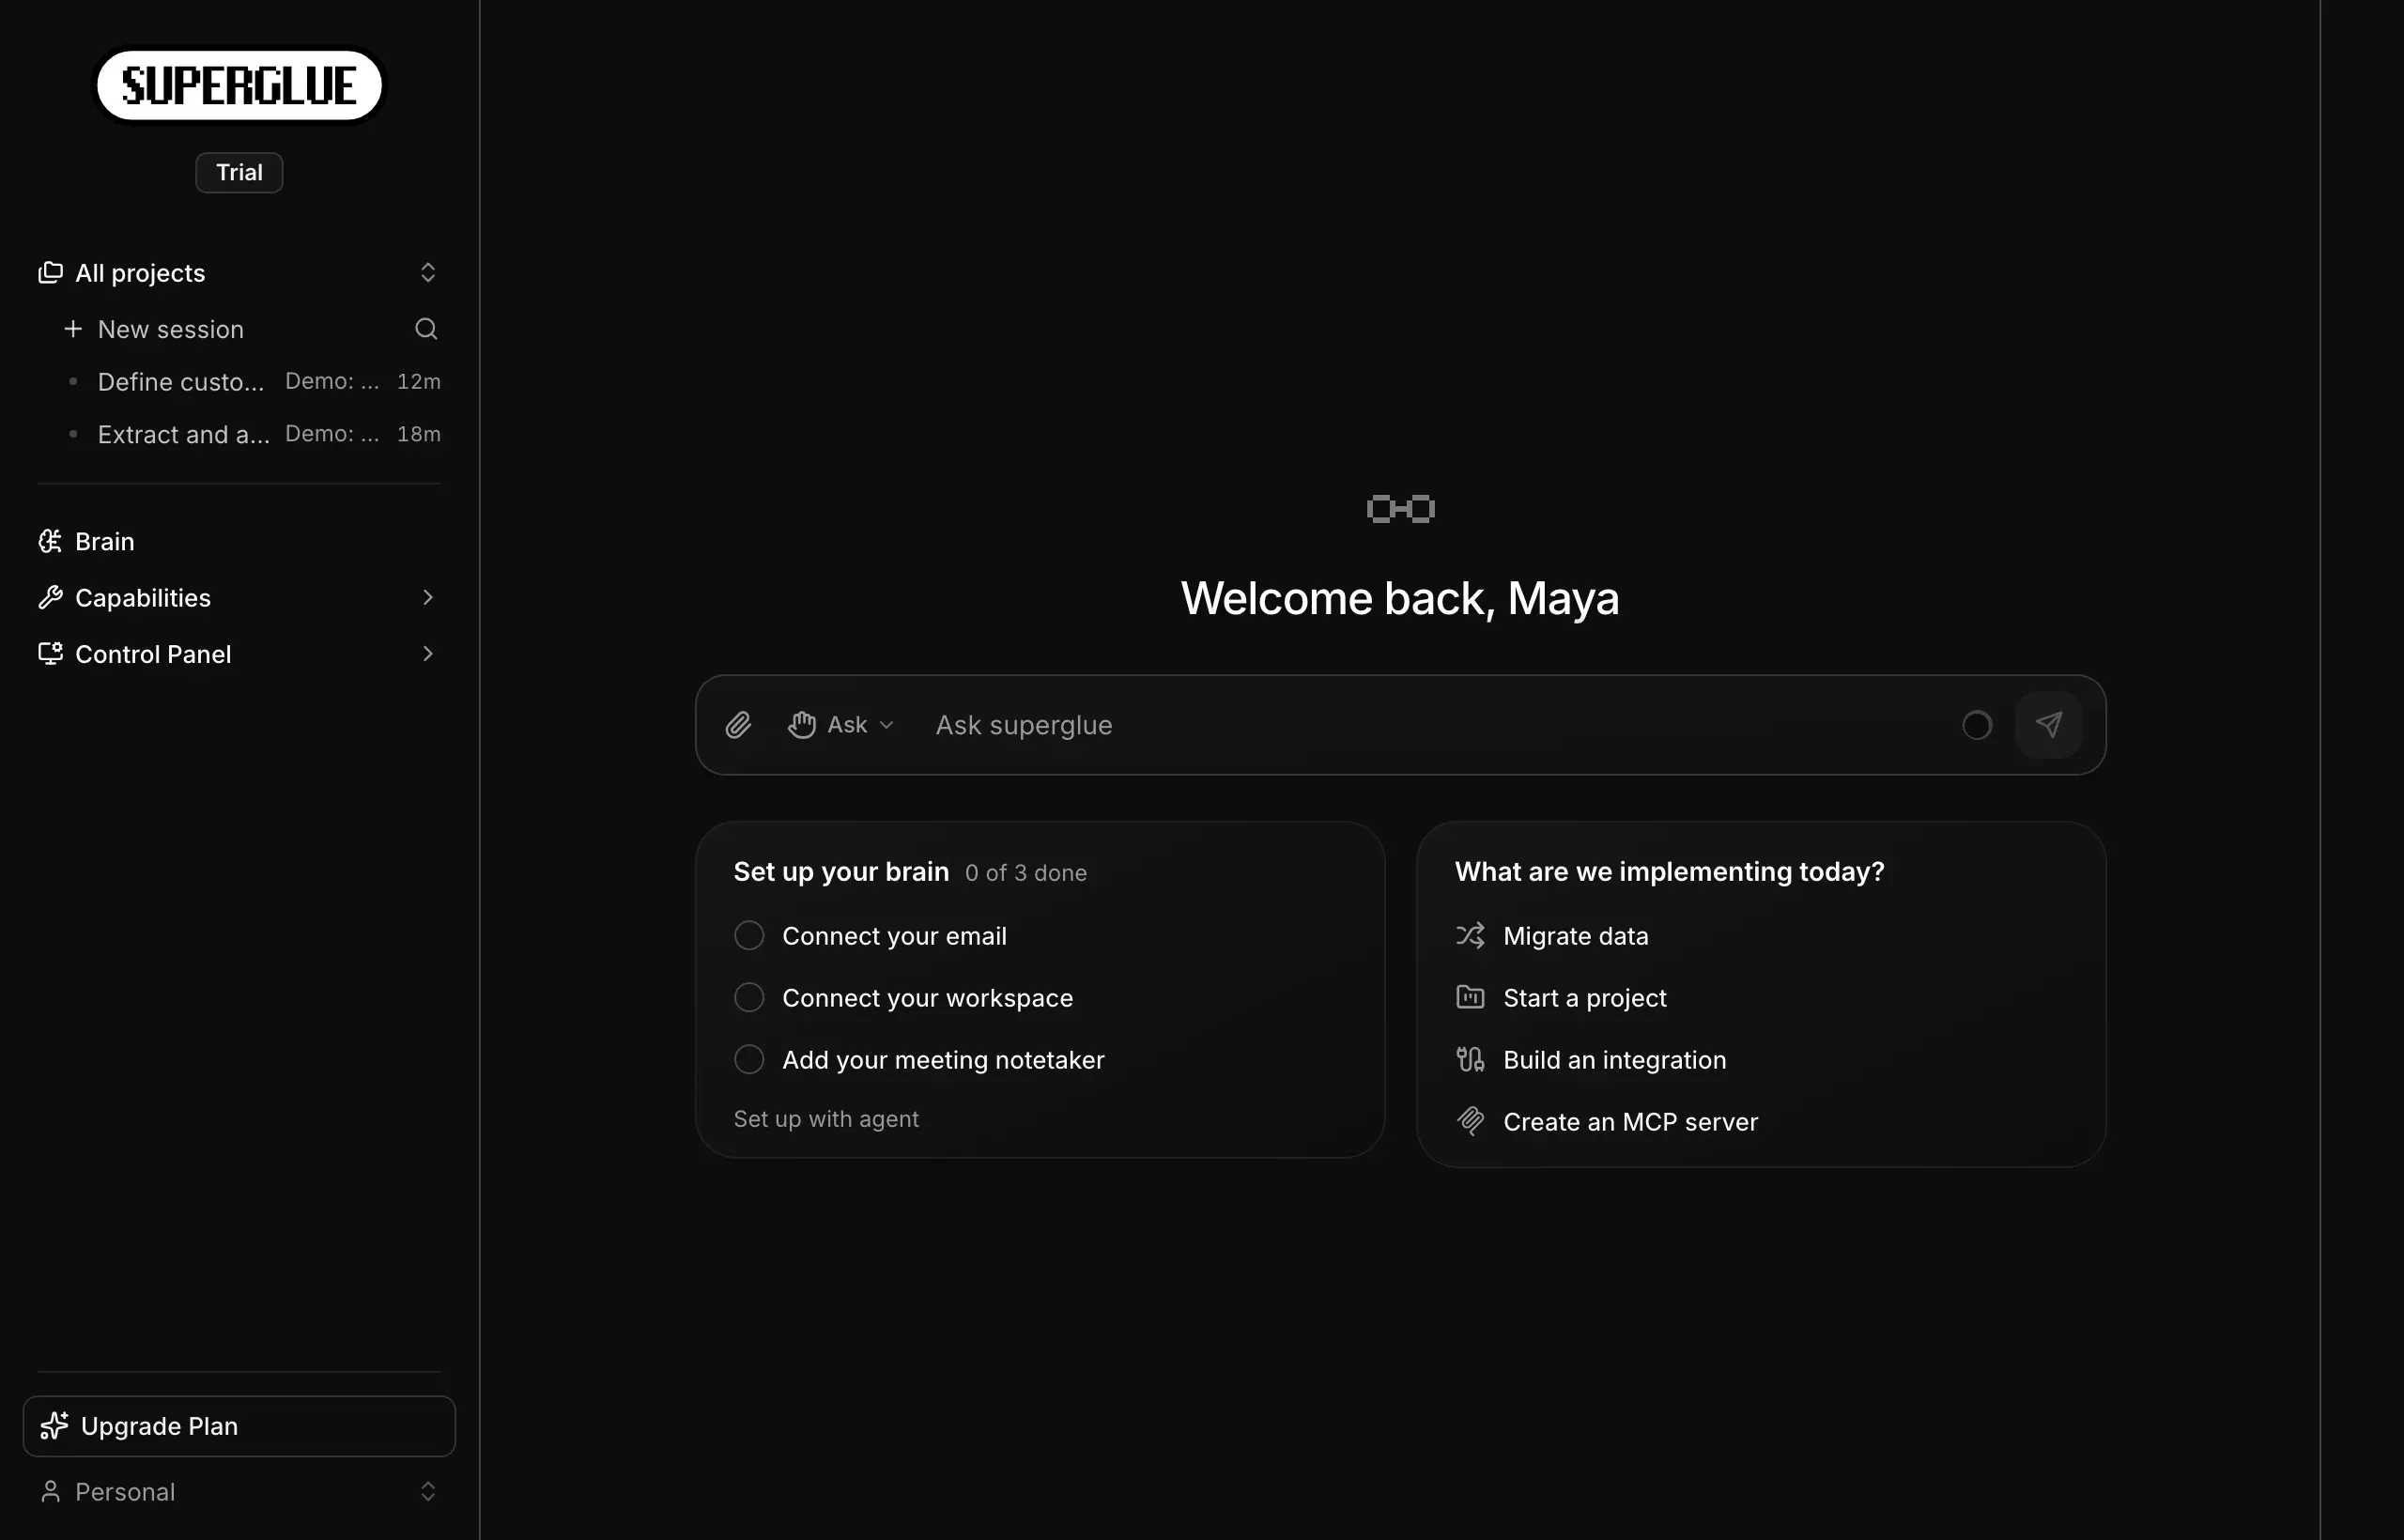Viewport: 2404px width, 1540px height.
Task: Click the Migrate data shuffle icon
Action: tap(1470, 936)
